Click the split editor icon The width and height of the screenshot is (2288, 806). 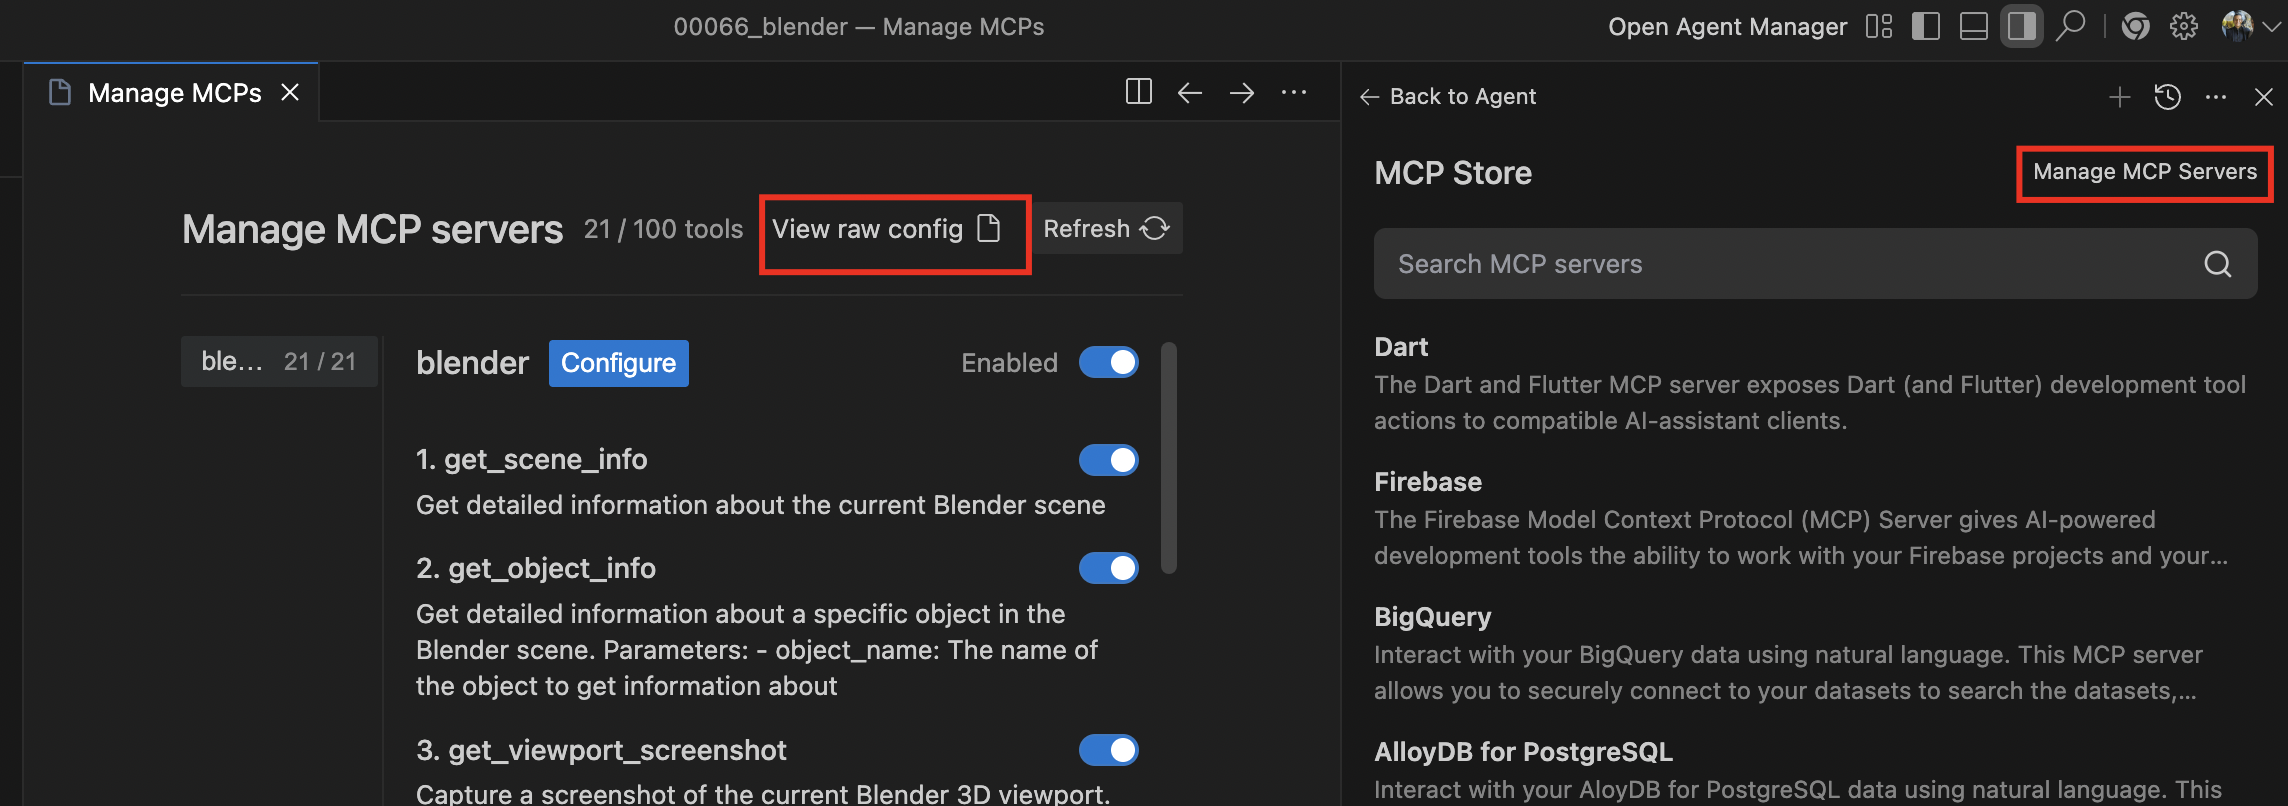(x=1138, y=92)
